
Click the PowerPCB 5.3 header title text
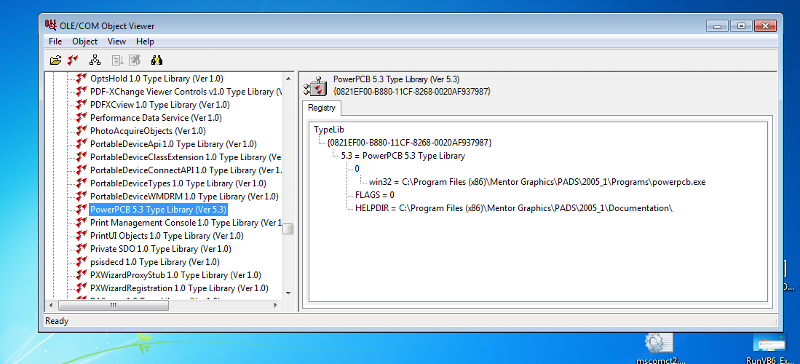pos(396,80)
